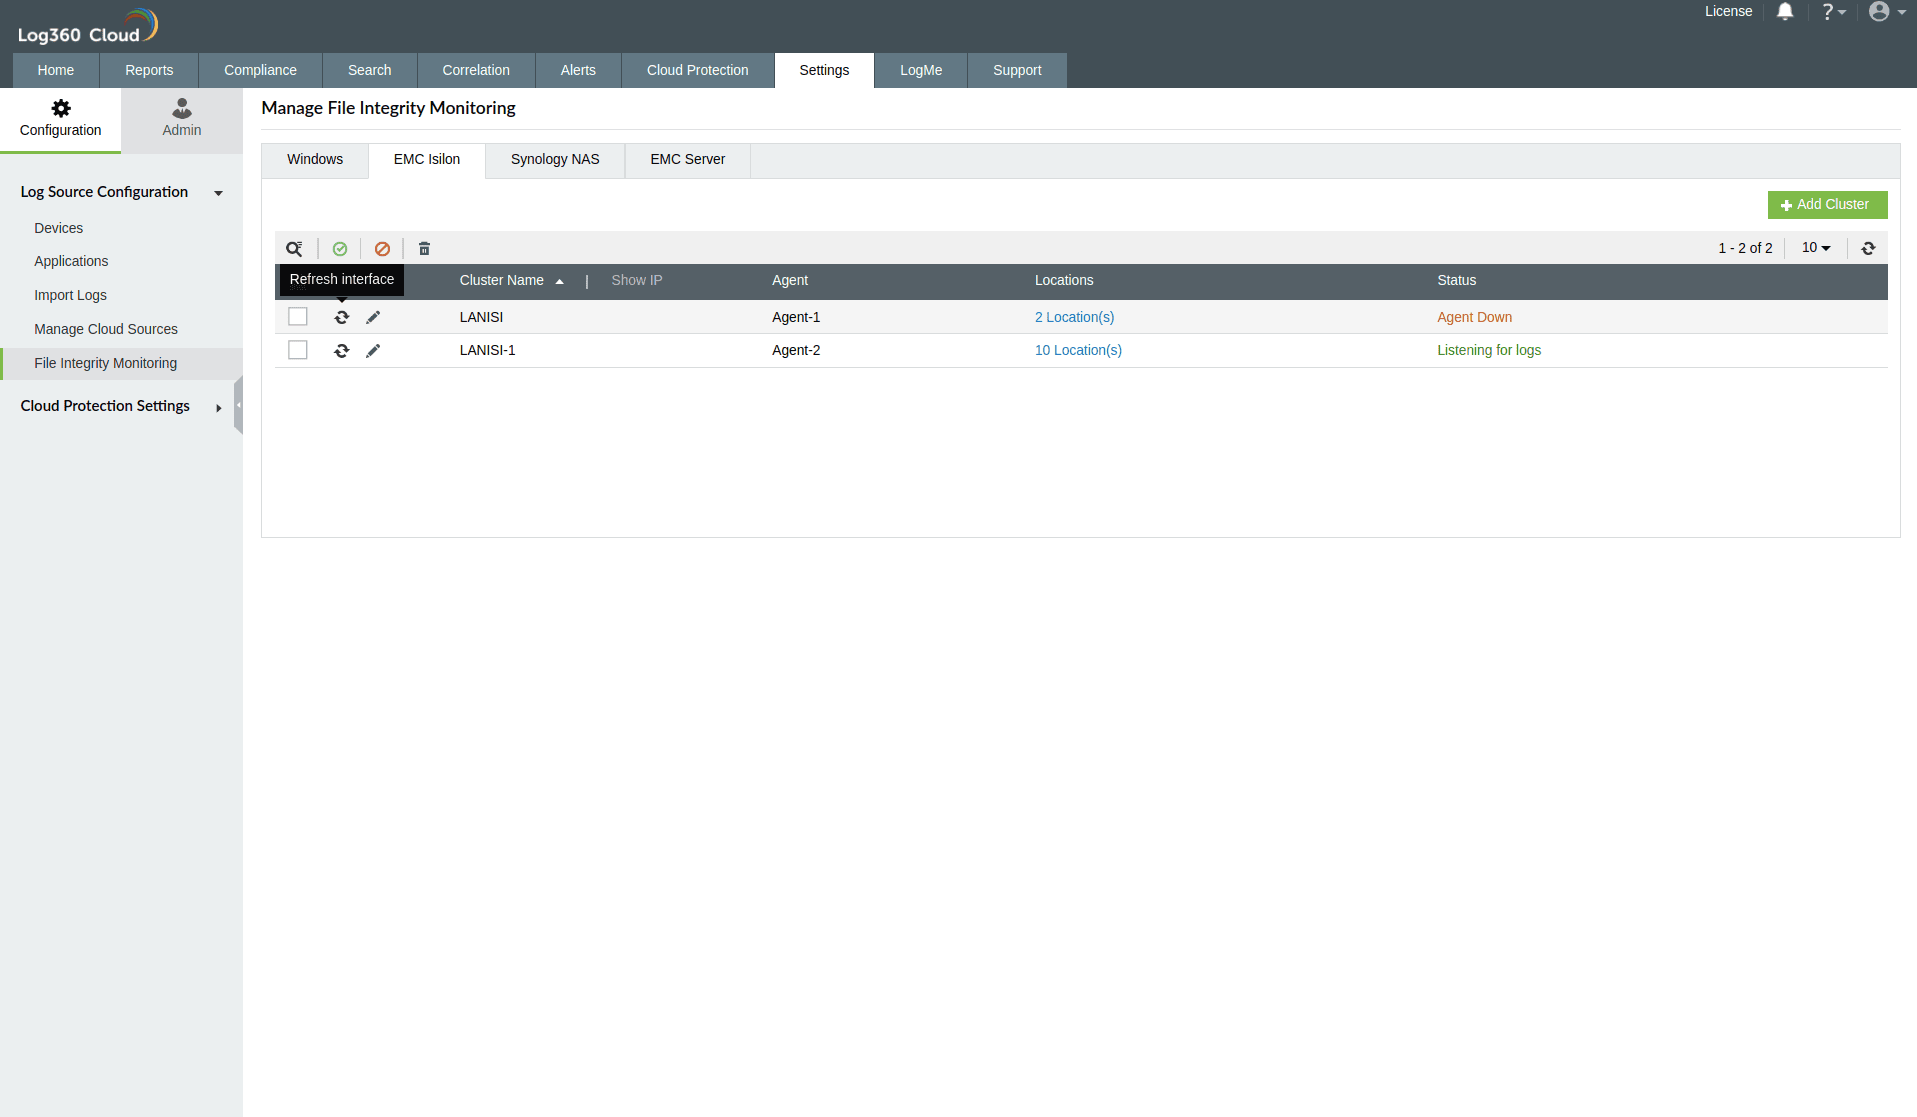The height and width of the screenshot is (1117, 1917).
Task: Switch to the Synology NAS tab
Action: [x=554, y=160]
